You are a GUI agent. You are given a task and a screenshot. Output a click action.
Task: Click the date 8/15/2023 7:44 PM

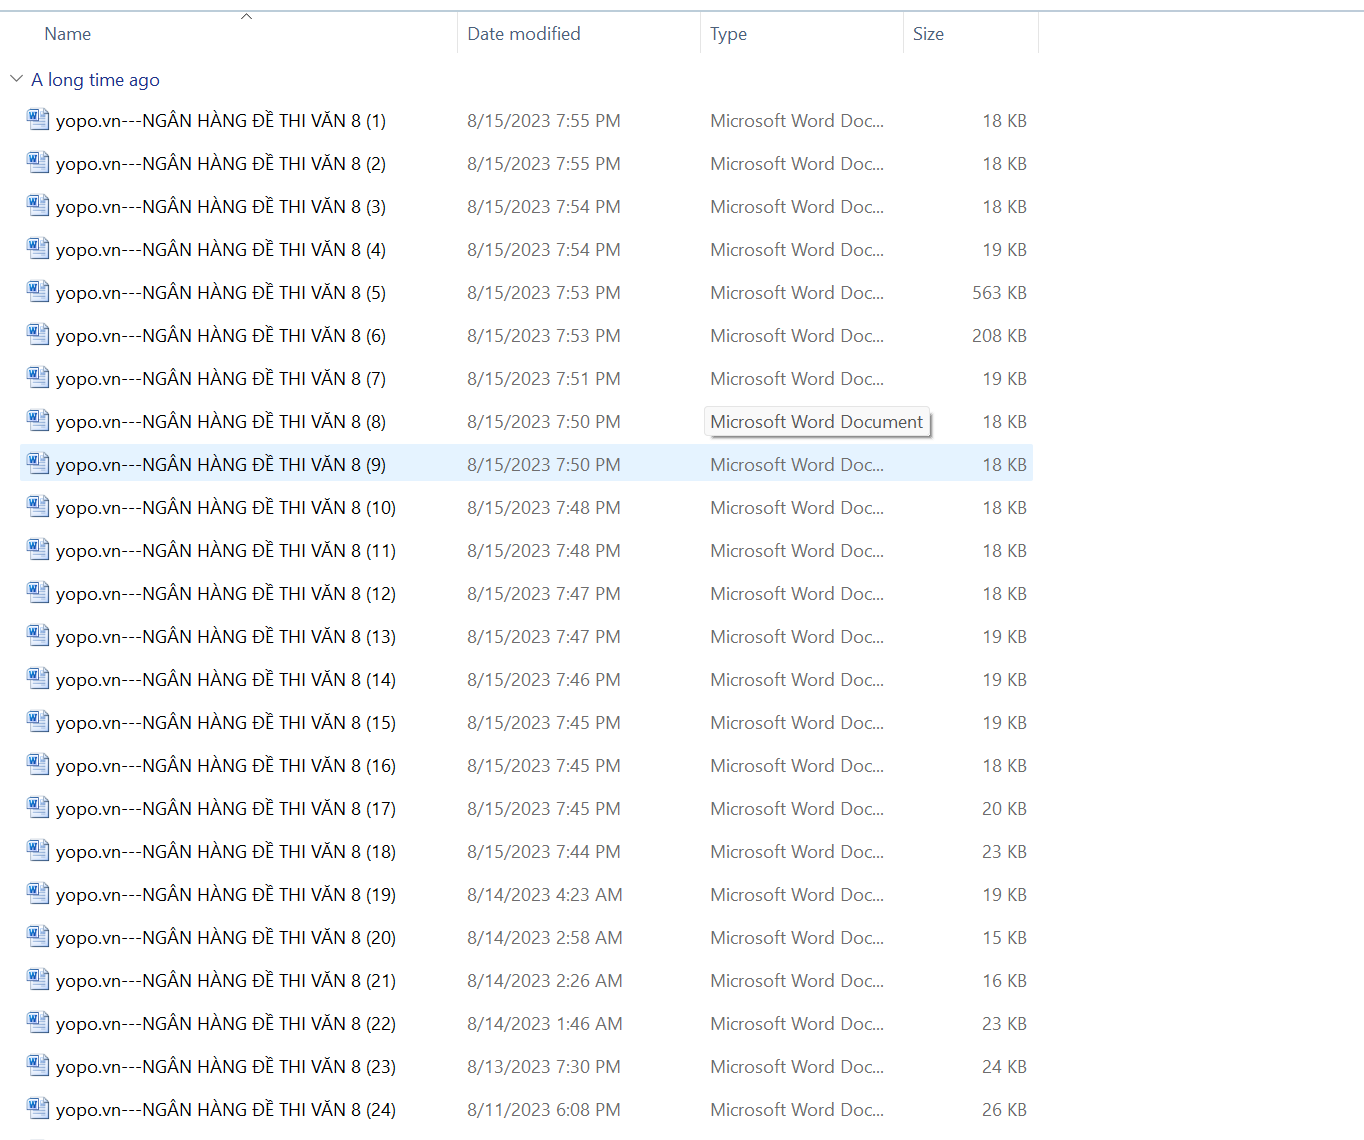point(544,852)
